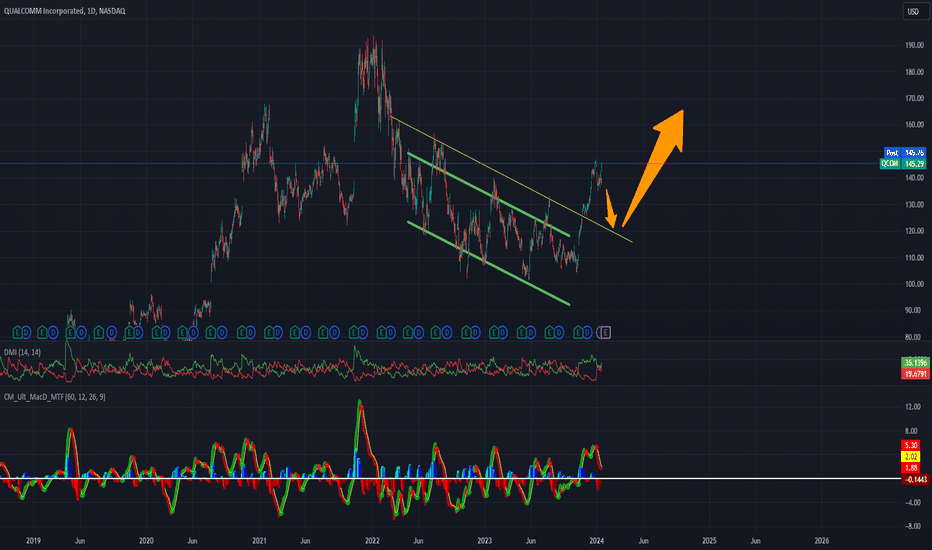Click the dark red histogram value -0.1443

915,479
